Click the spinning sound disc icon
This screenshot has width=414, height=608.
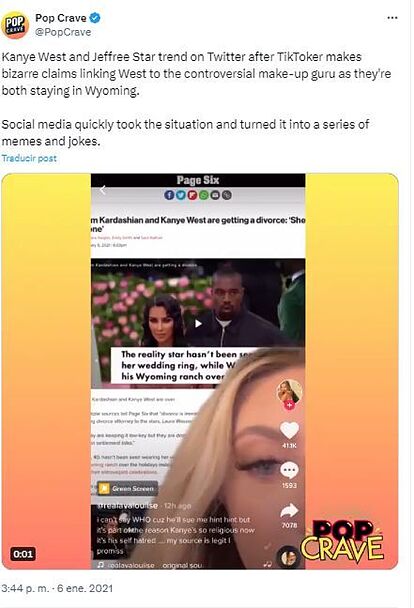tap(288, 558)
